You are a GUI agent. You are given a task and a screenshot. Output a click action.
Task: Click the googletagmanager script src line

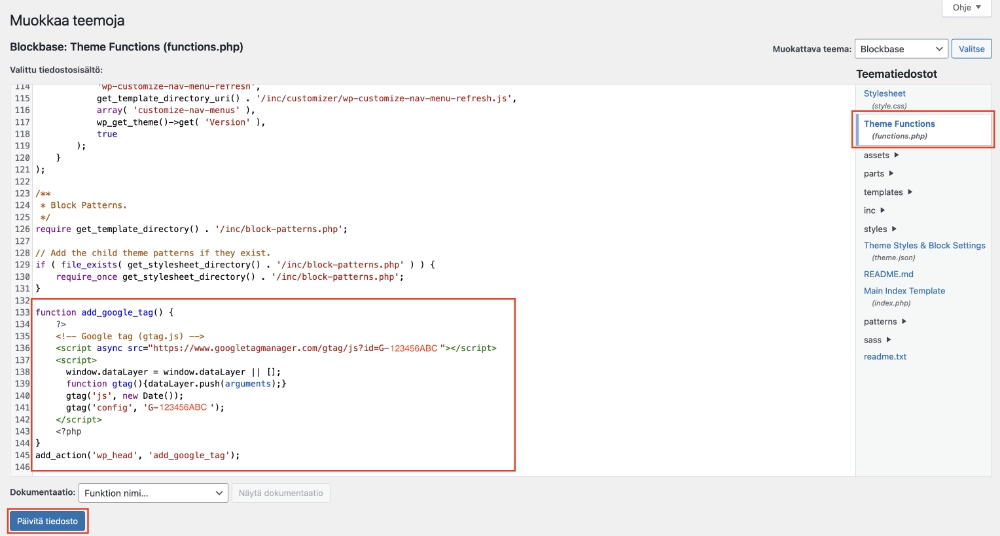[x=276, y=348]
